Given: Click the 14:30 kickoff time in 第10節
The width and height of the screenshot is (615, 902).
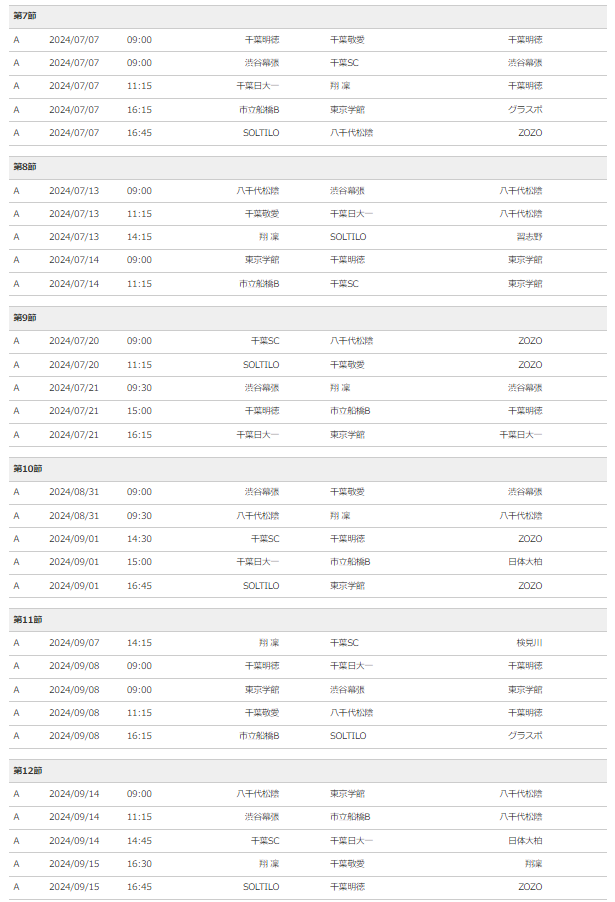Looking at the screenshot, I should tap(139, 539).
